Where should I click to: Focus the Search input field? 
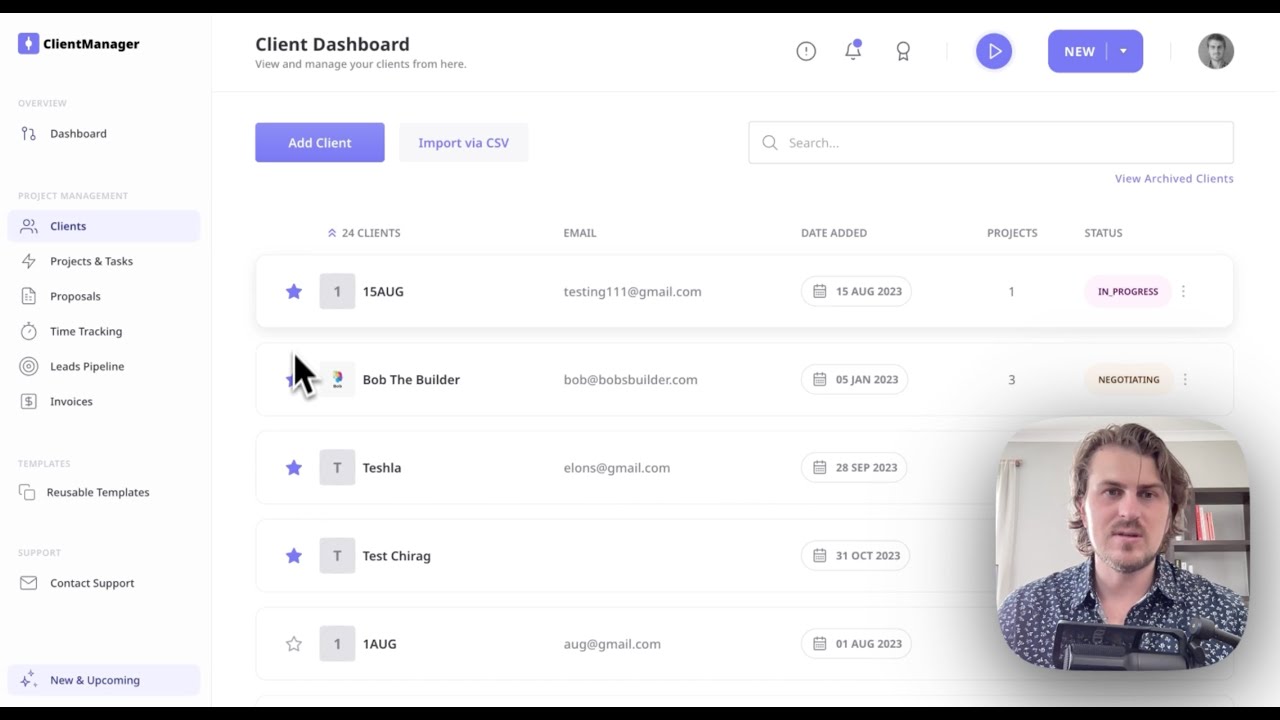[991, 142]
